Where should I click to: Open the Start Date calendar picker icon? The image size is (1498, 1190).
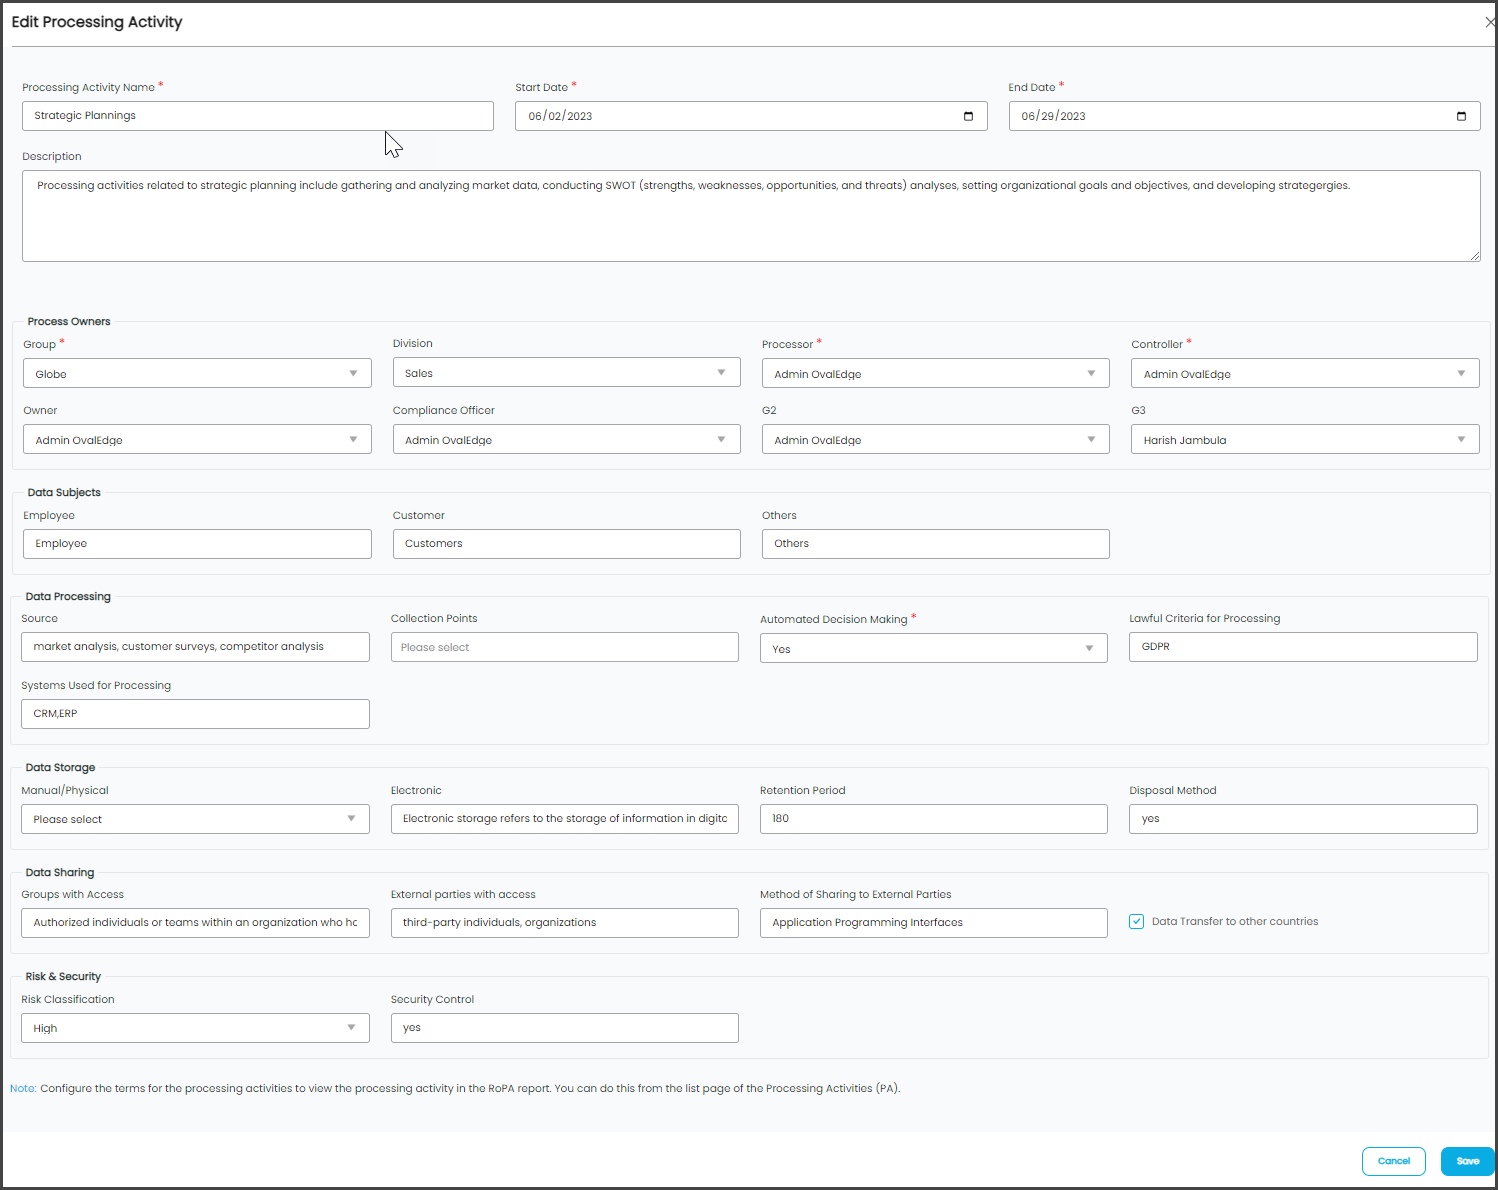968,116
